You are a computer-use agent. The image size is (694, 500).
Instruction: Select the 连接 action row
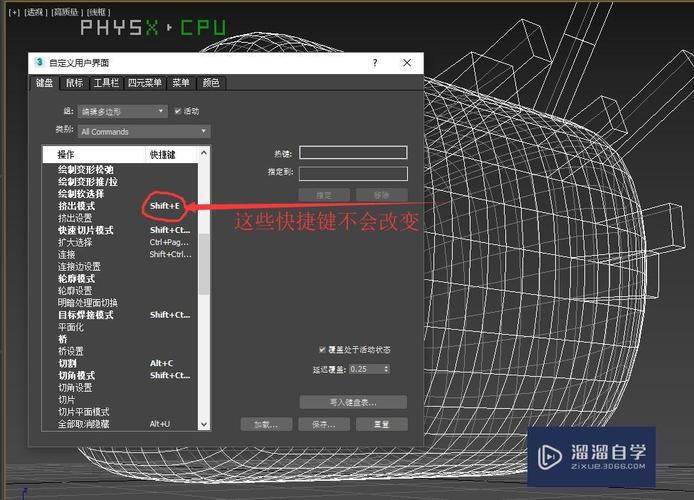[120, 254]
